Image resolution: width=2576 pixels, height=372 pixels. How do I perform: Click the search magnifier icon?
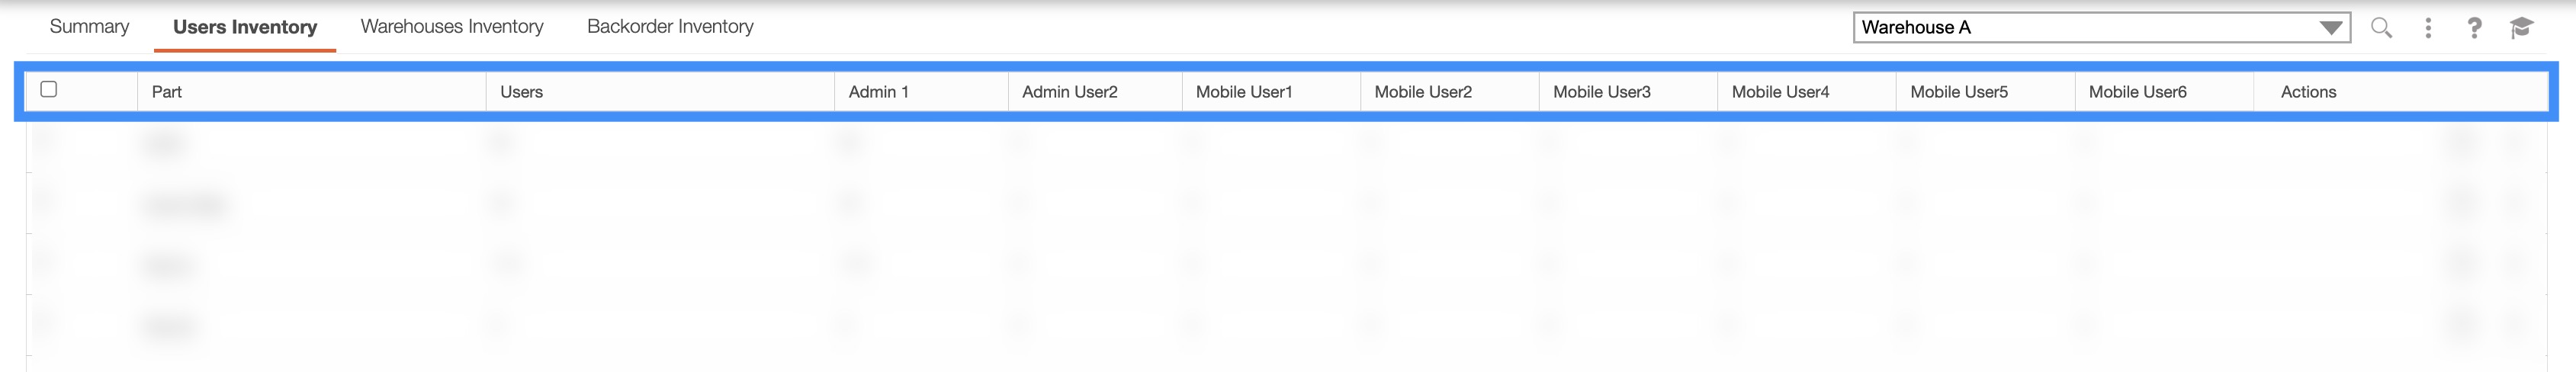tap(2381, 28)
